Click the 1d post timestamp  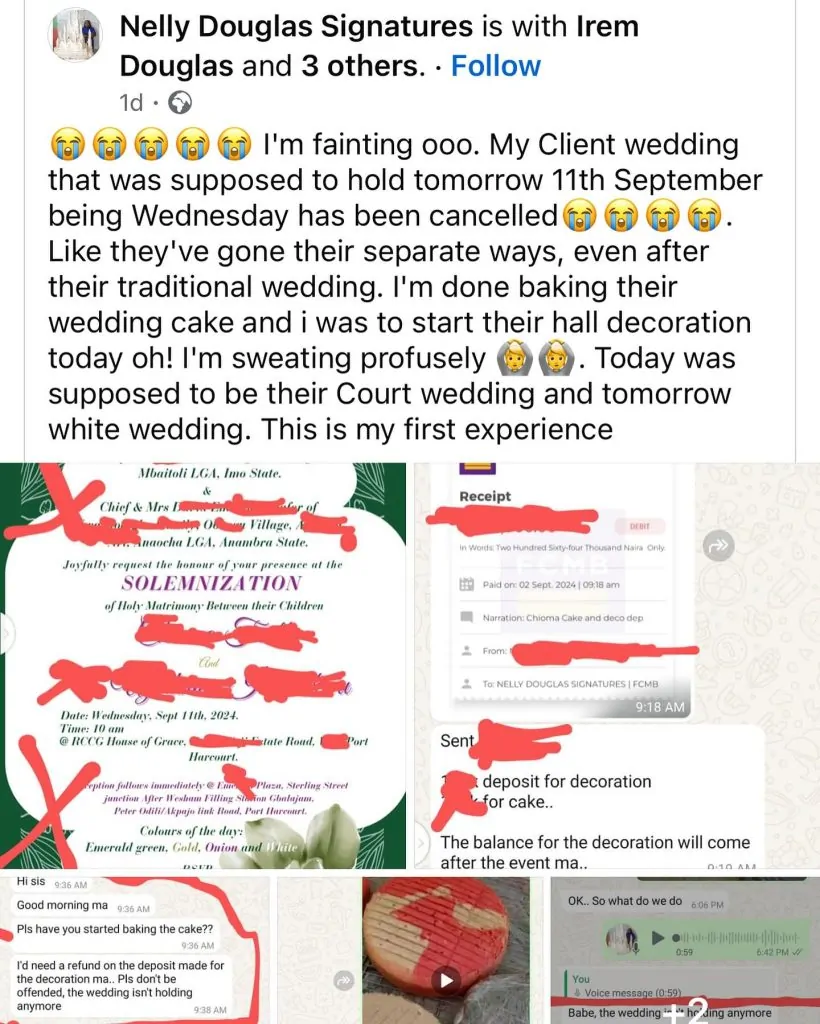[131, 103]
